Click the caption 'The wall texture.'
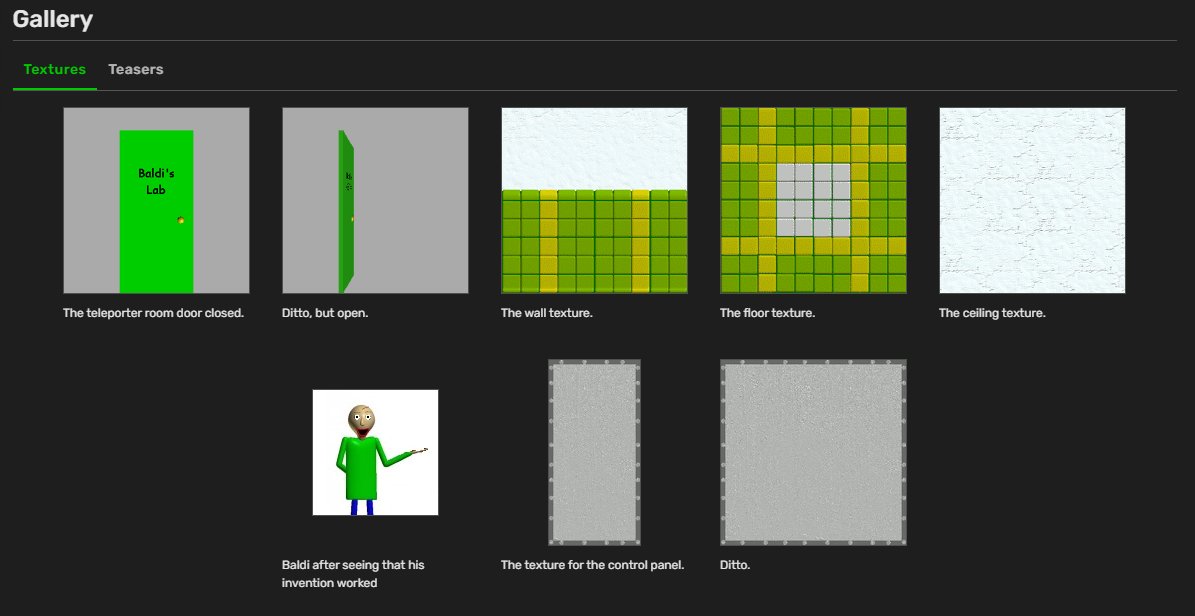1195x616 pixels. (546, 313)
